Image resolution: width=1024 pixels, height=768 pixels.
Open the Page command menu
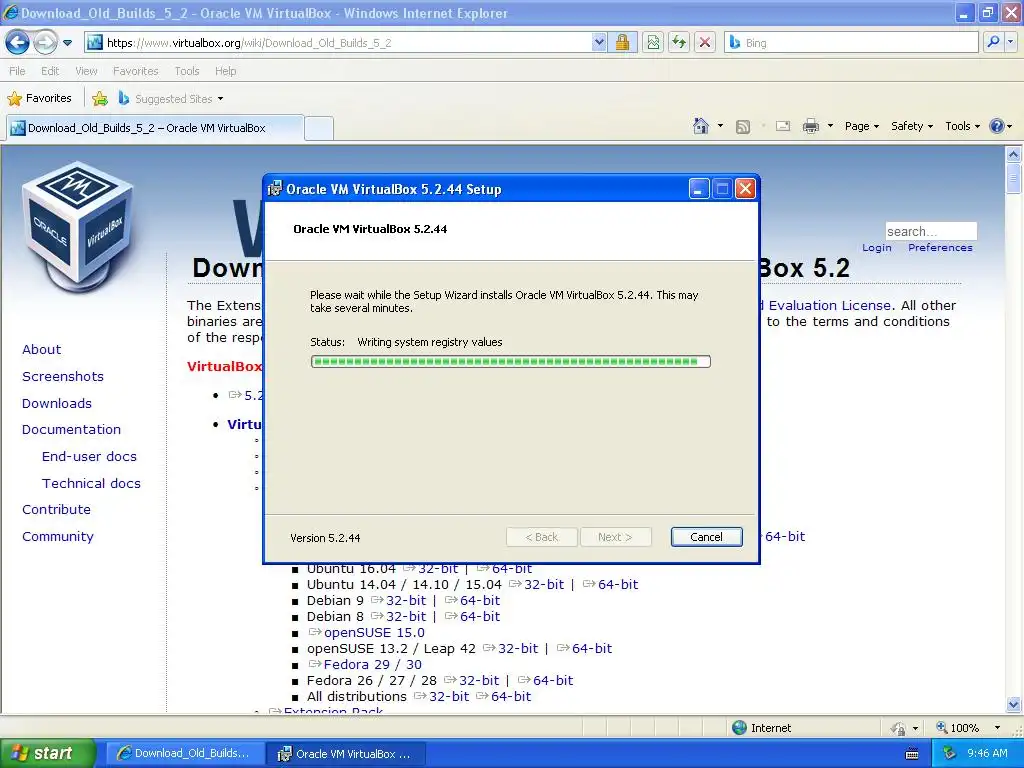point(861,126)
